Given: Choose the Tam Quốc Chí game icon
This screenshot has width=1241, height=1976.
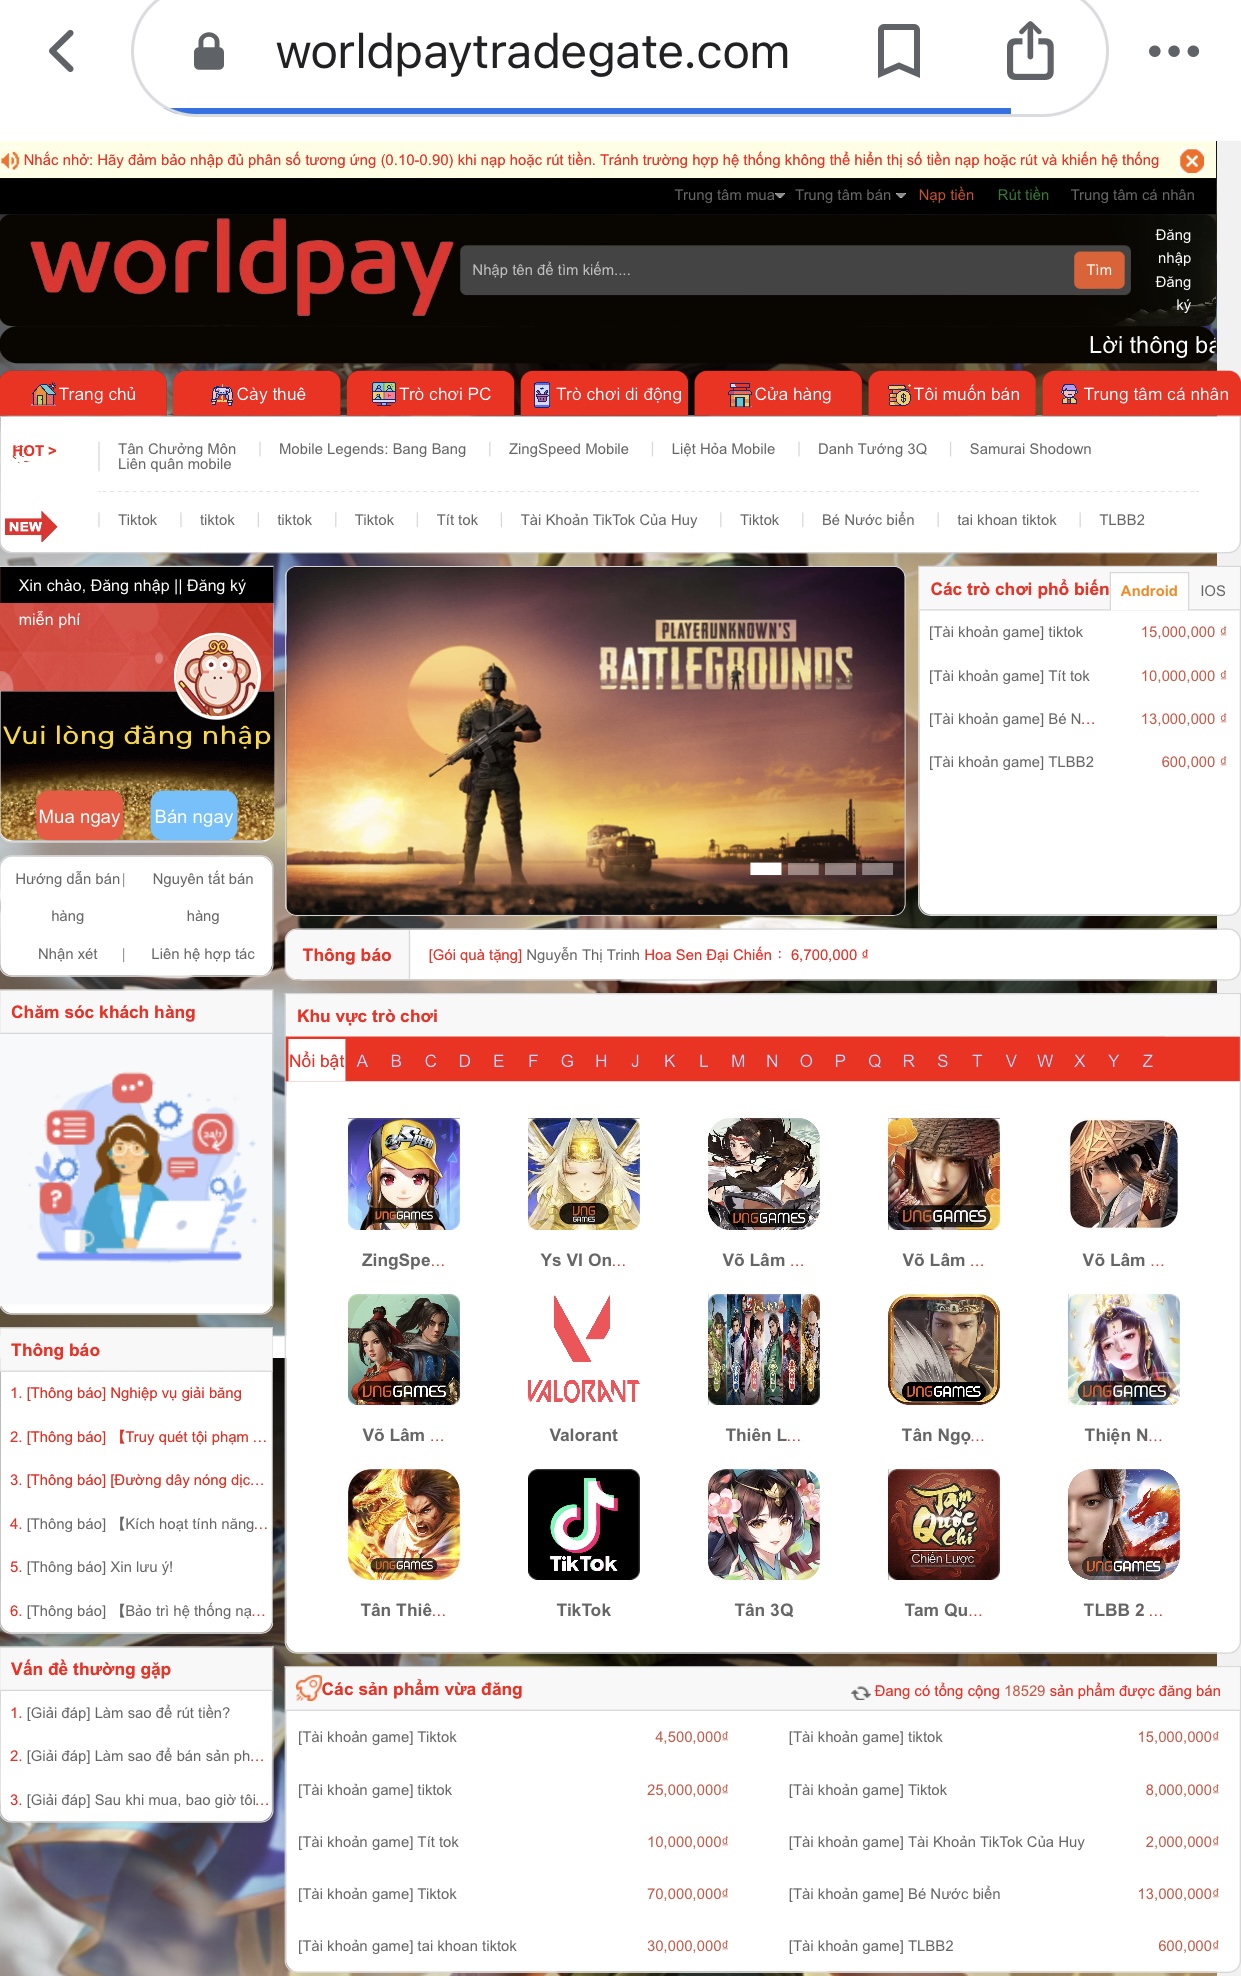Looking at the screenshot, I should click(943, 1524).
